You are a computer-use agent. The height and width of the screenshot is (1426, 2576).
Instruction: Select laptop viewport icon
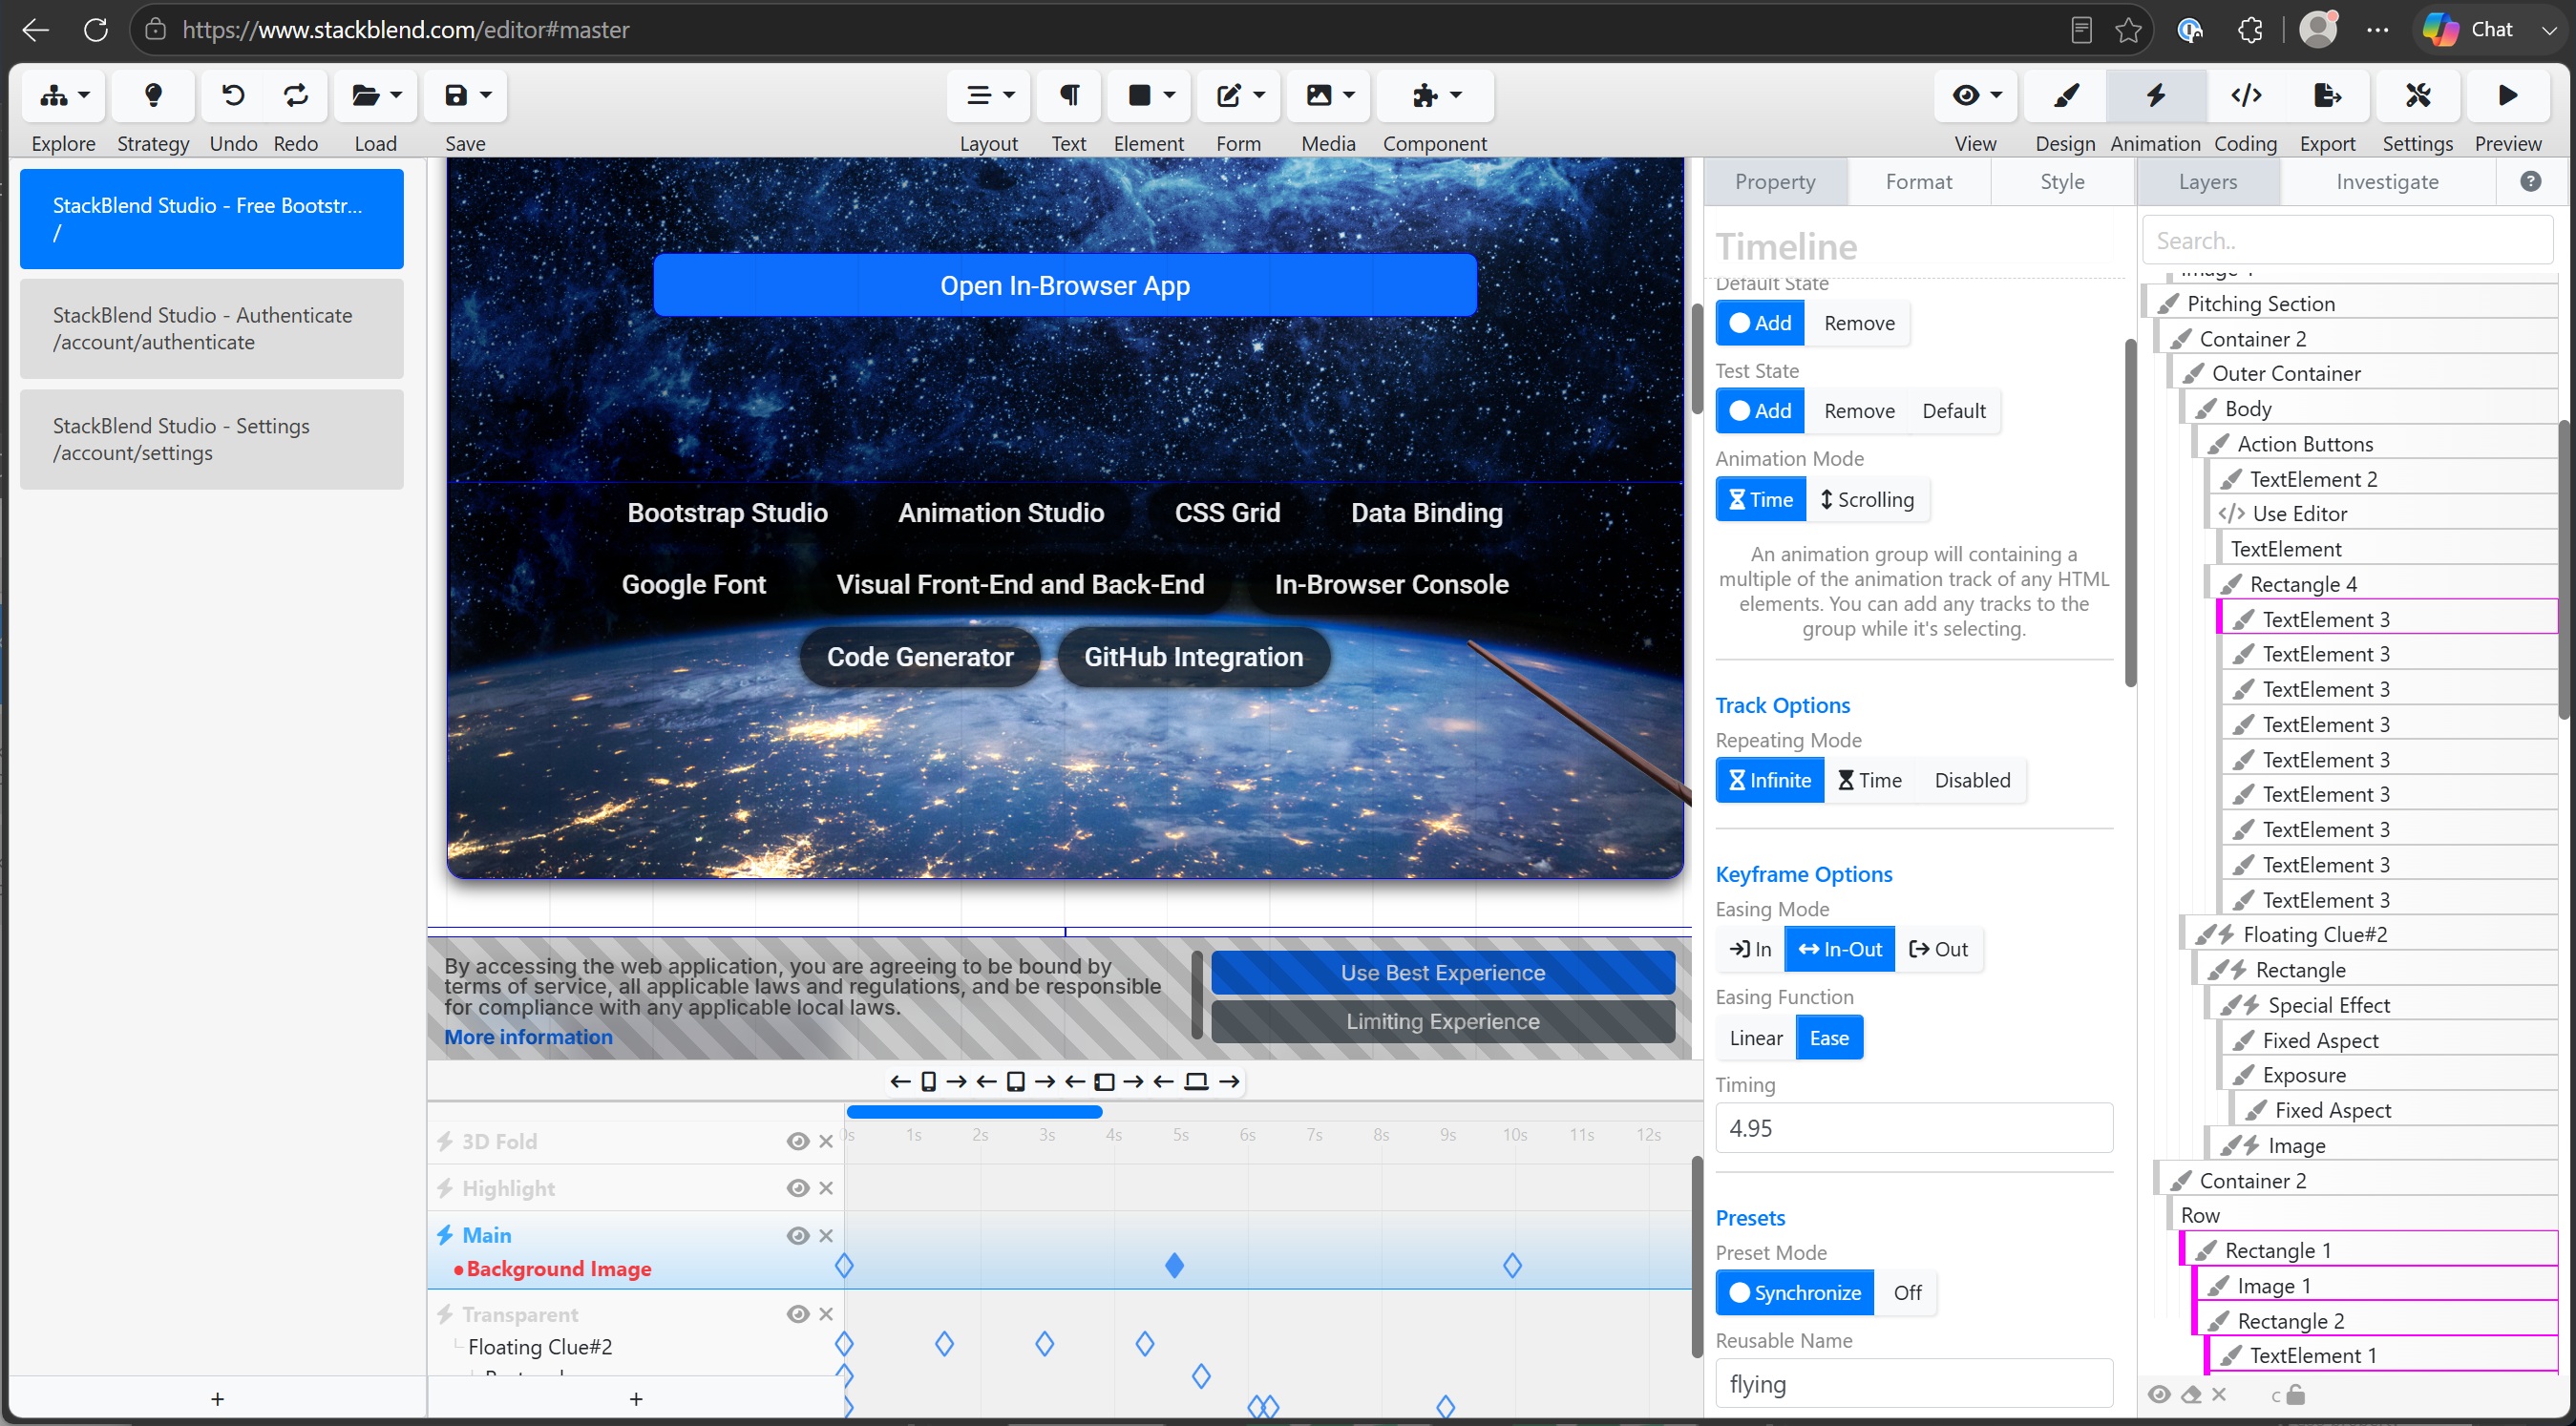pos(1196,1082)
